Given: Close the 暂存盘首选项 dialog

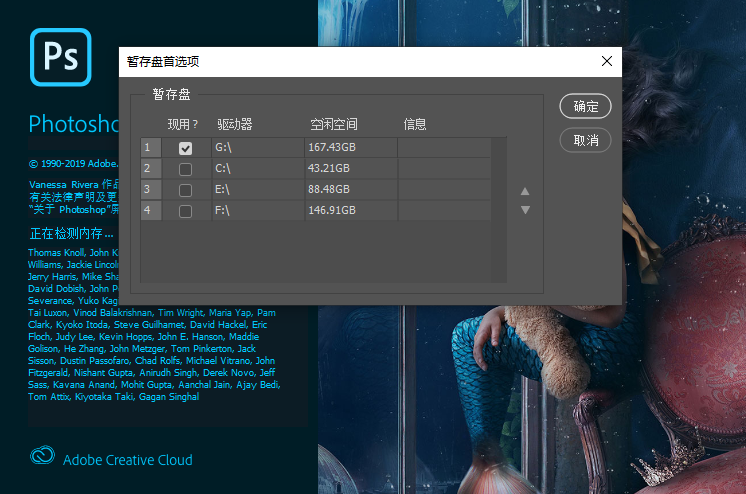Looking at the screenshot, I should (x=607, y=61).
